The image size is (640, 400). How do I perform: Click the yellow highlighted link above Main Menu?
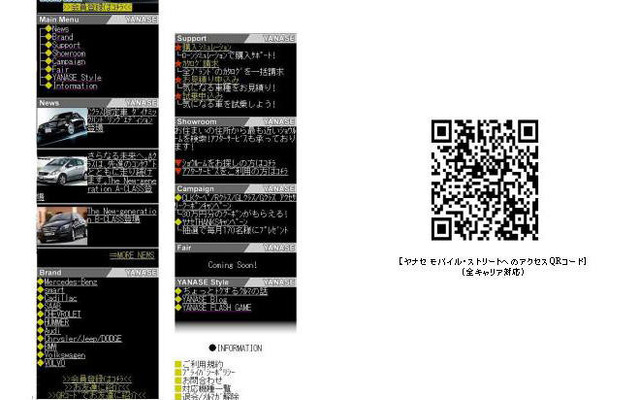[x=97, y=7]
